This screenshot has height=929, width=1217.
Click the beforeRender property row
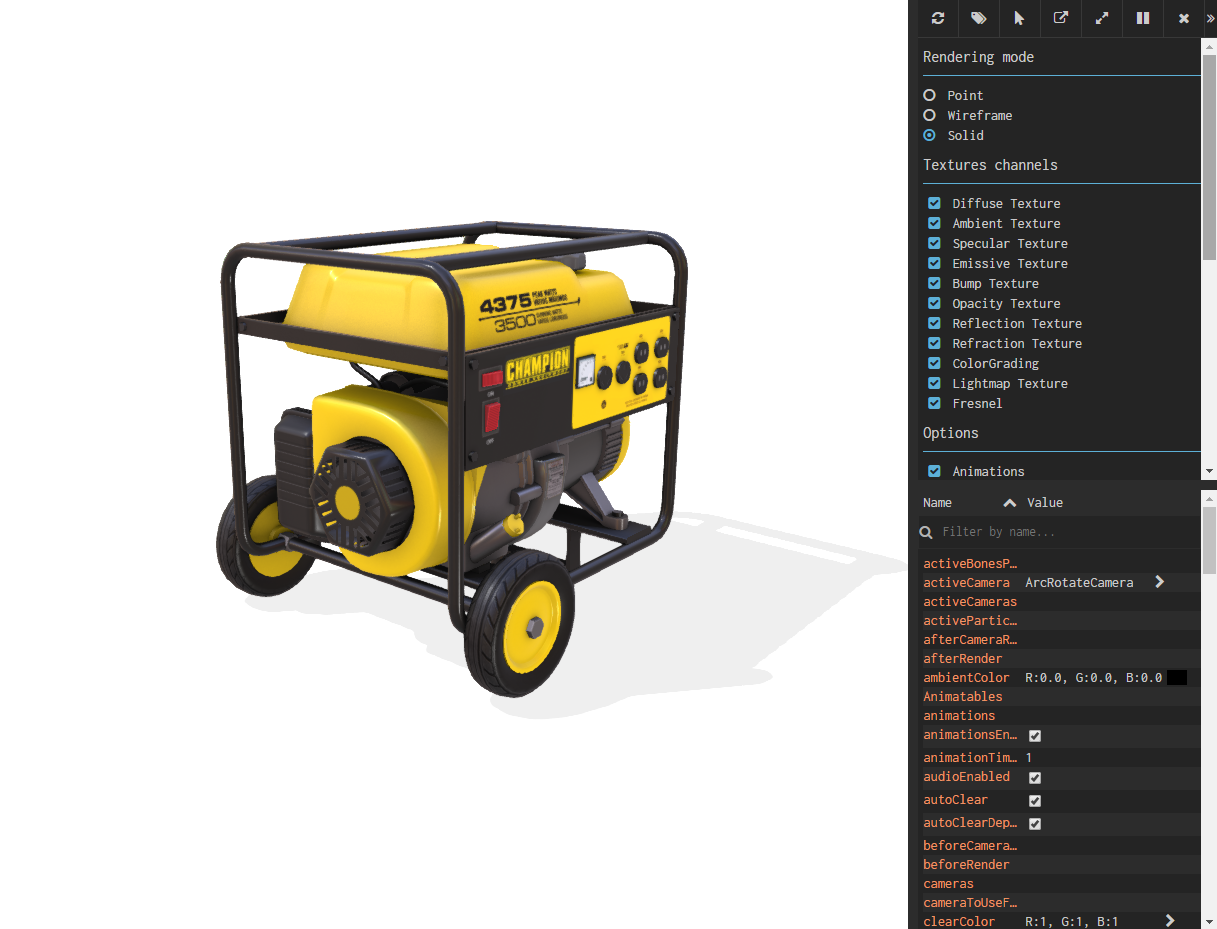pyautogui.click(x=1060, y=864)
